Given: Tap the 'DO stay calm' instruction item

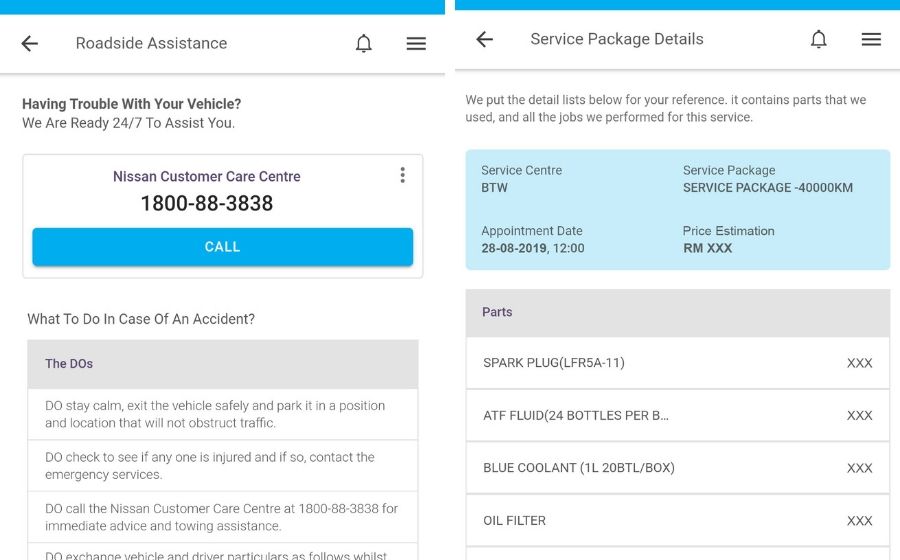Looking at the screenshot, I should pos(222,414).
